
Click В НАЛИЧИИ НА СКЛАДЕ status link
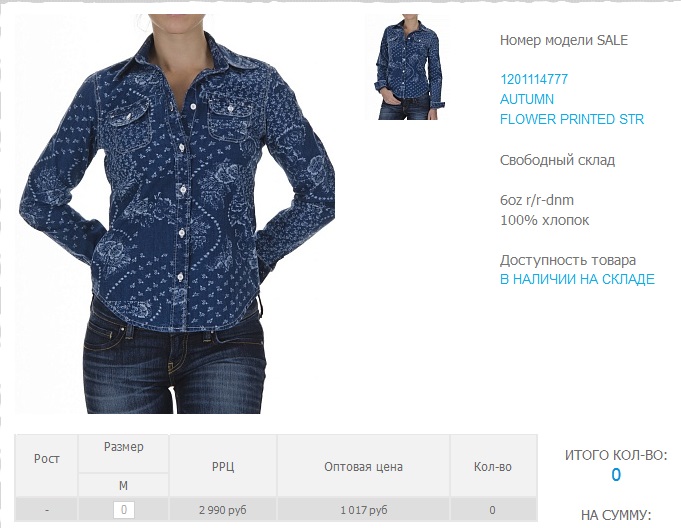click(577, 279)
